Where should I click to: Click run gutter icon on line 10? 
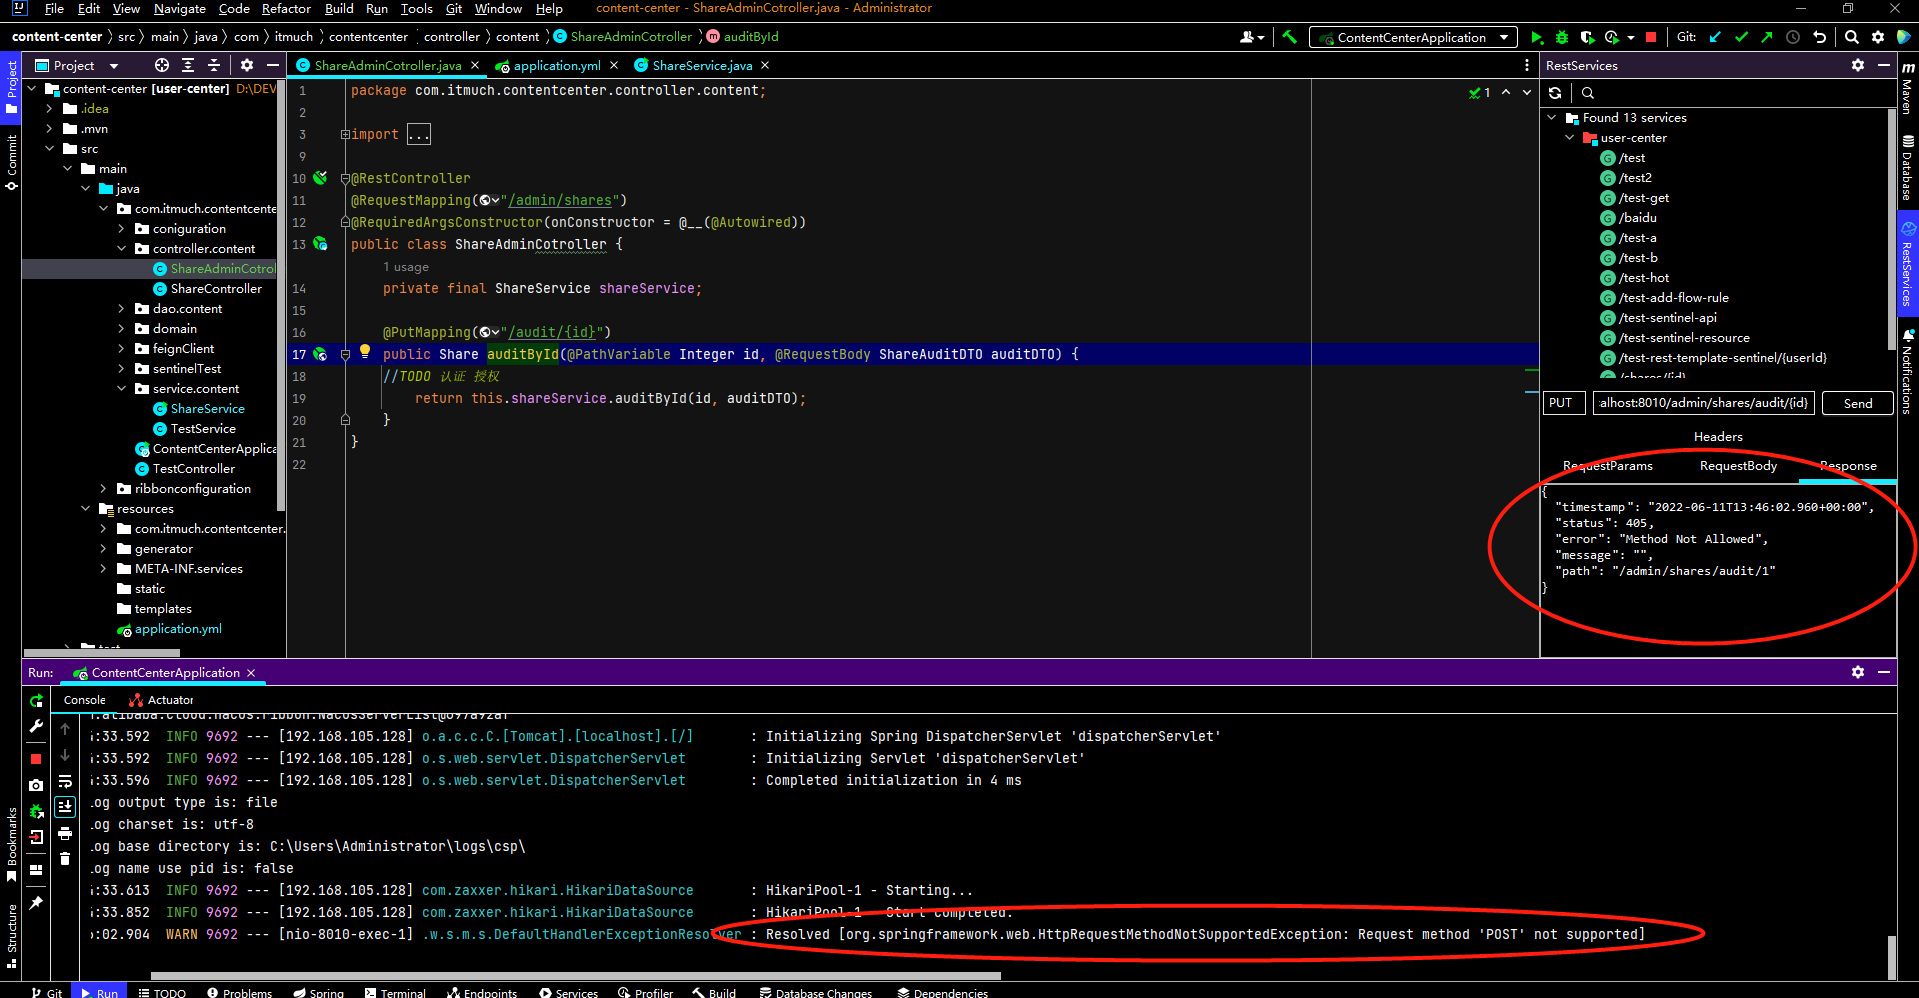tap(320, 178)
